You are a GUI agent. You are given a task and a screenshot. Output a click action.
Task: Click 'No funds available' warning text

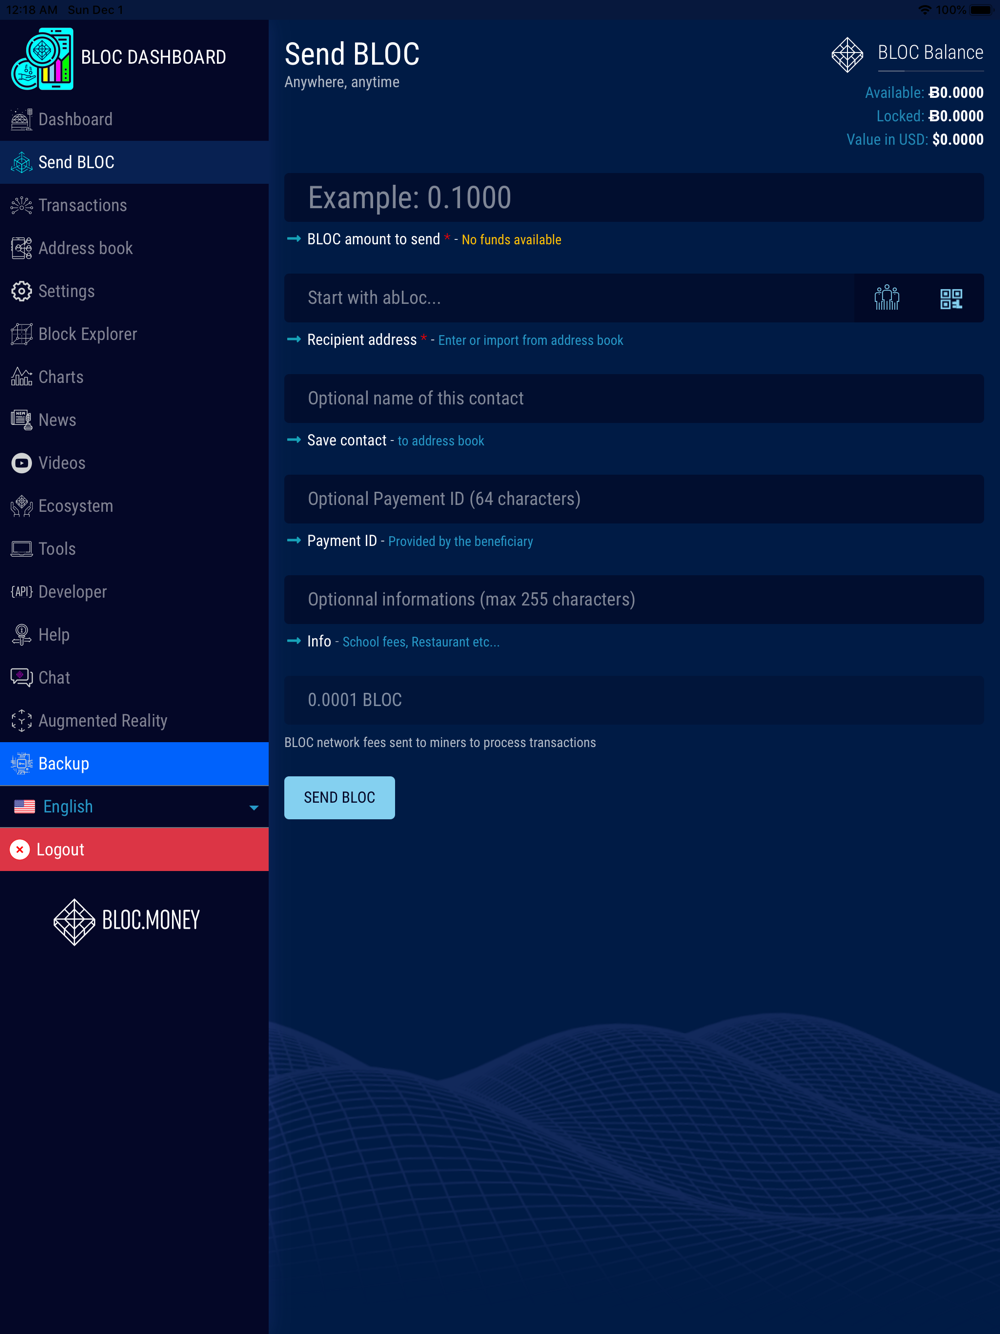click(511, 240)
